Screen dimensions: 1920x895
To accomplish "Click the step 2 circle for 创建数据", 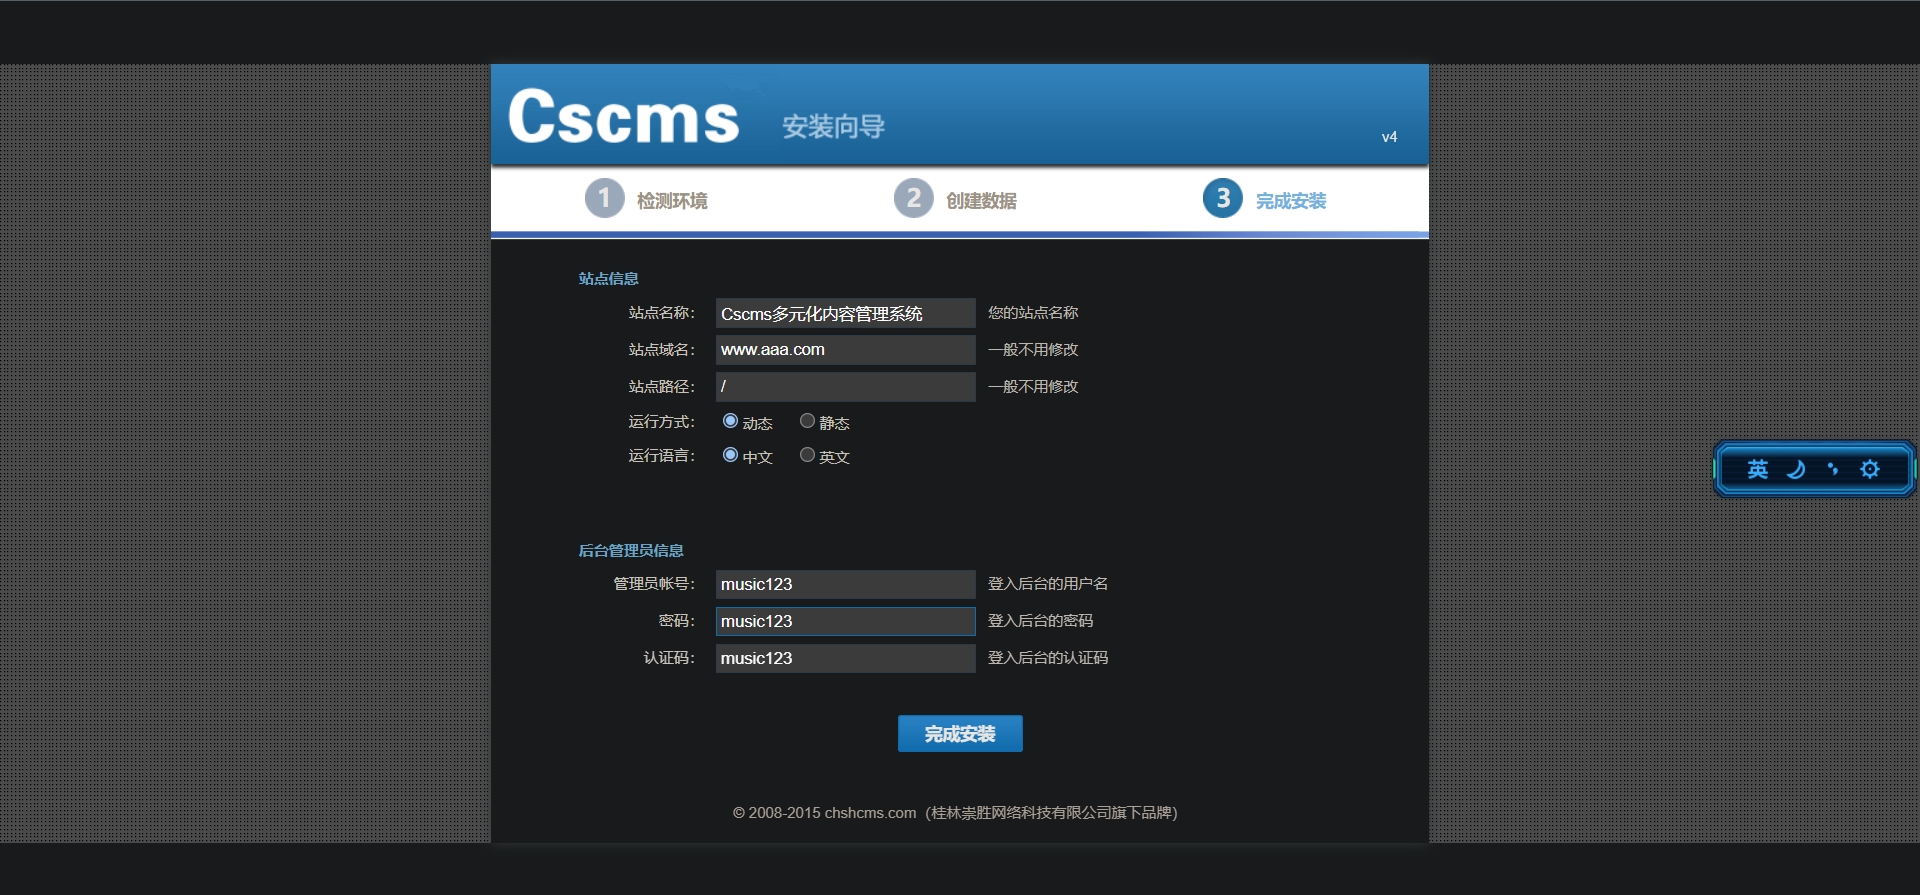I will point(913,198).
